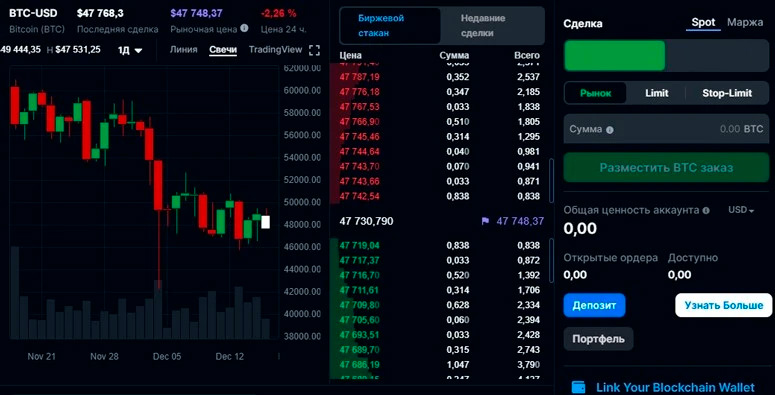Image resolution: width=775 pixels, height=395 pixels.
Task: Click the $47 768,3 last trade price
Action: (100, 13)
